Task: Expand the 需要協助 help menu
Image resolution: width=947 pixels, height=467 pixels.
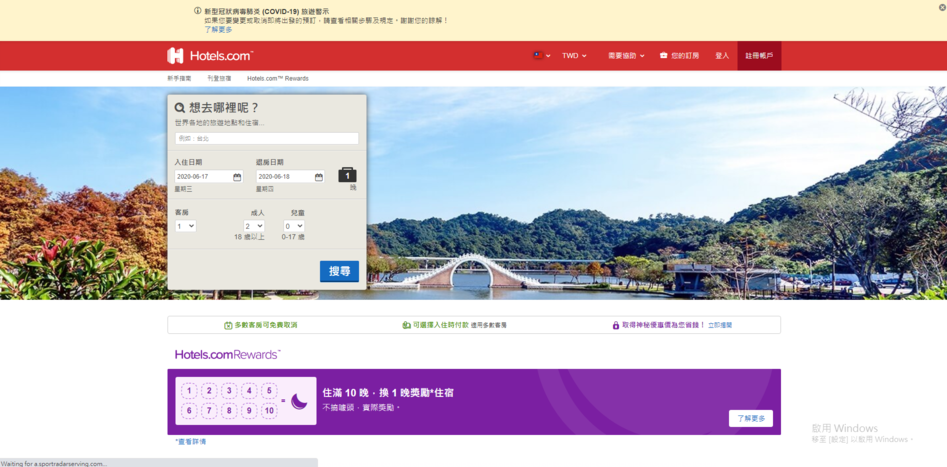Action: 626,56
